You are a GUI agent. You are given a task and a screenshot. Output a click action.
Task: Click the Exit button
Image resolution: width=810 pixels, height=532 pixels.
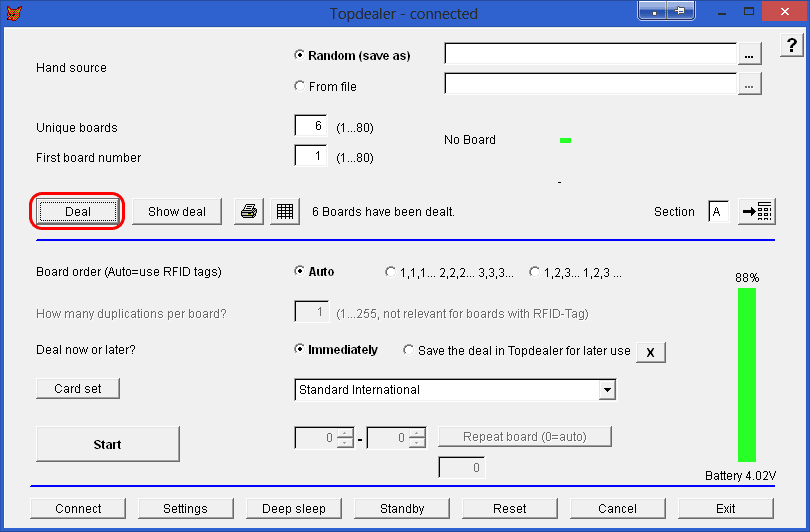726,508
